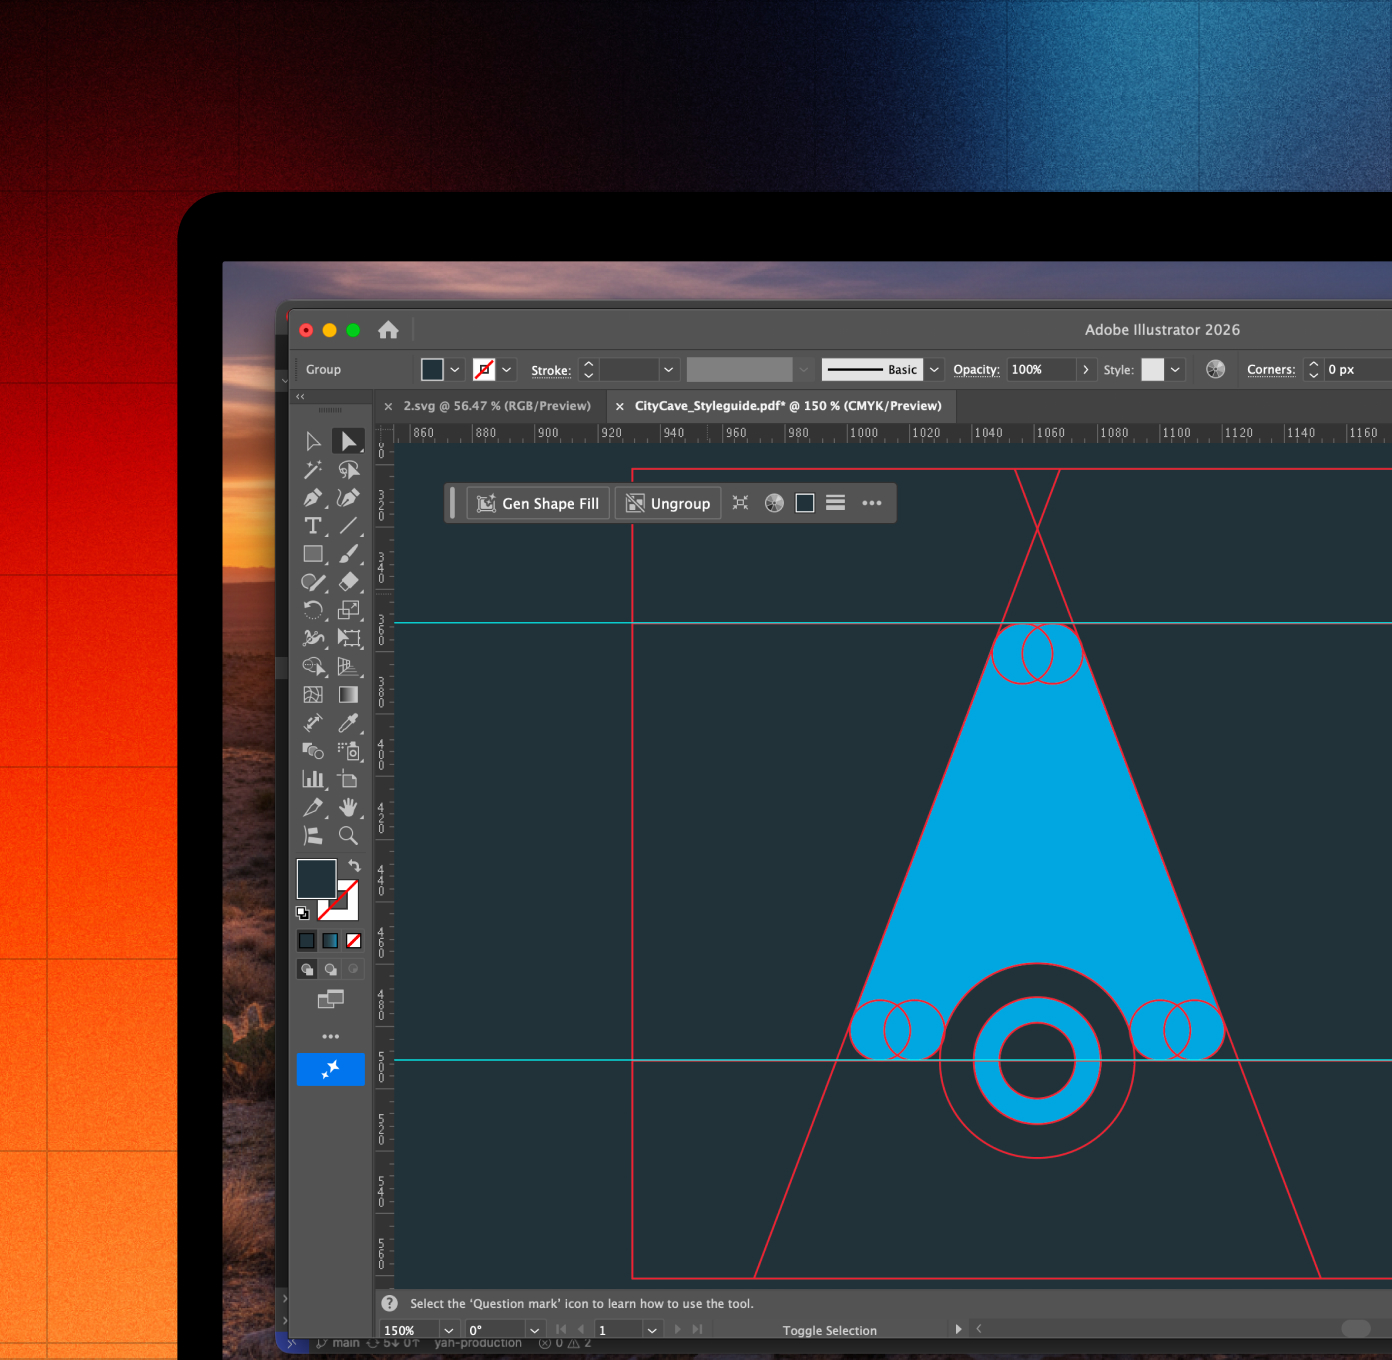Click the Ungroup button
The width and height of the screenshot is (1392, 1360).
pos(668,503)
